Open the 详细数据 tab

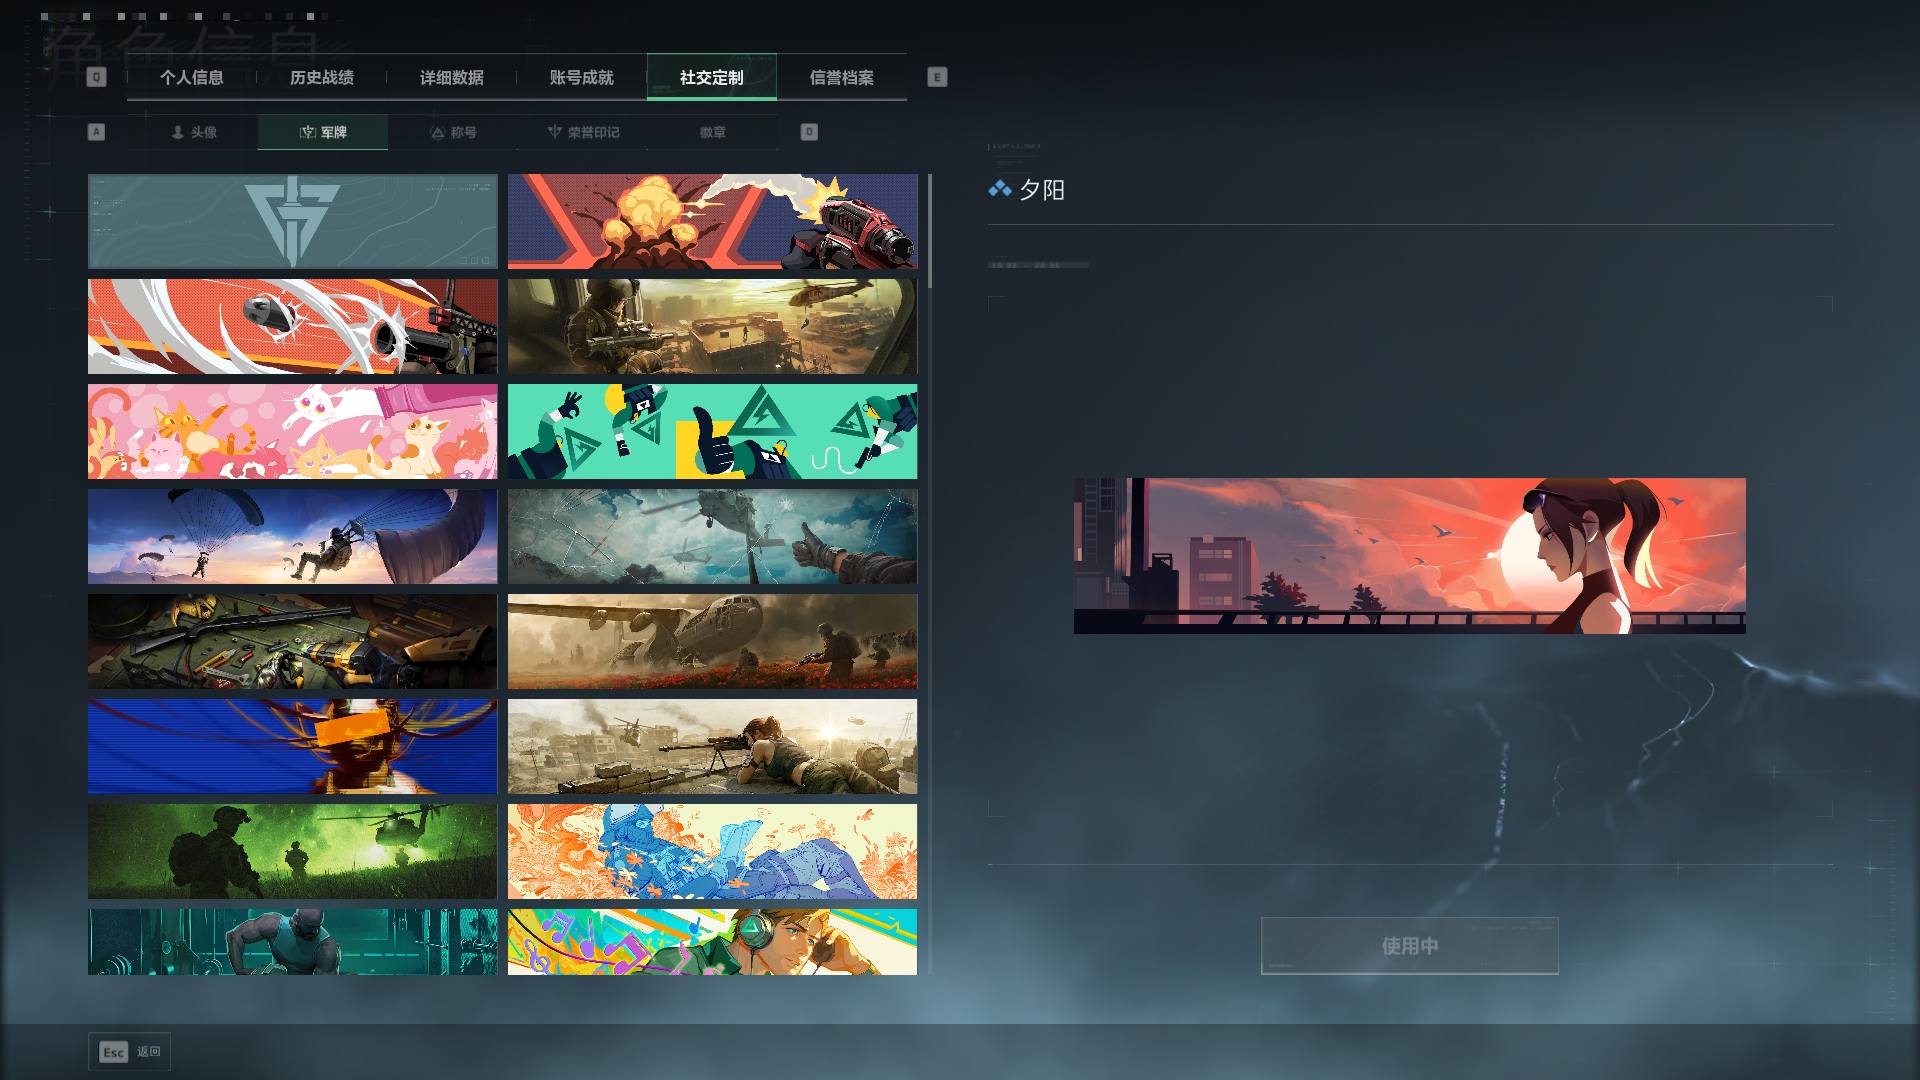tap(451, 77)
